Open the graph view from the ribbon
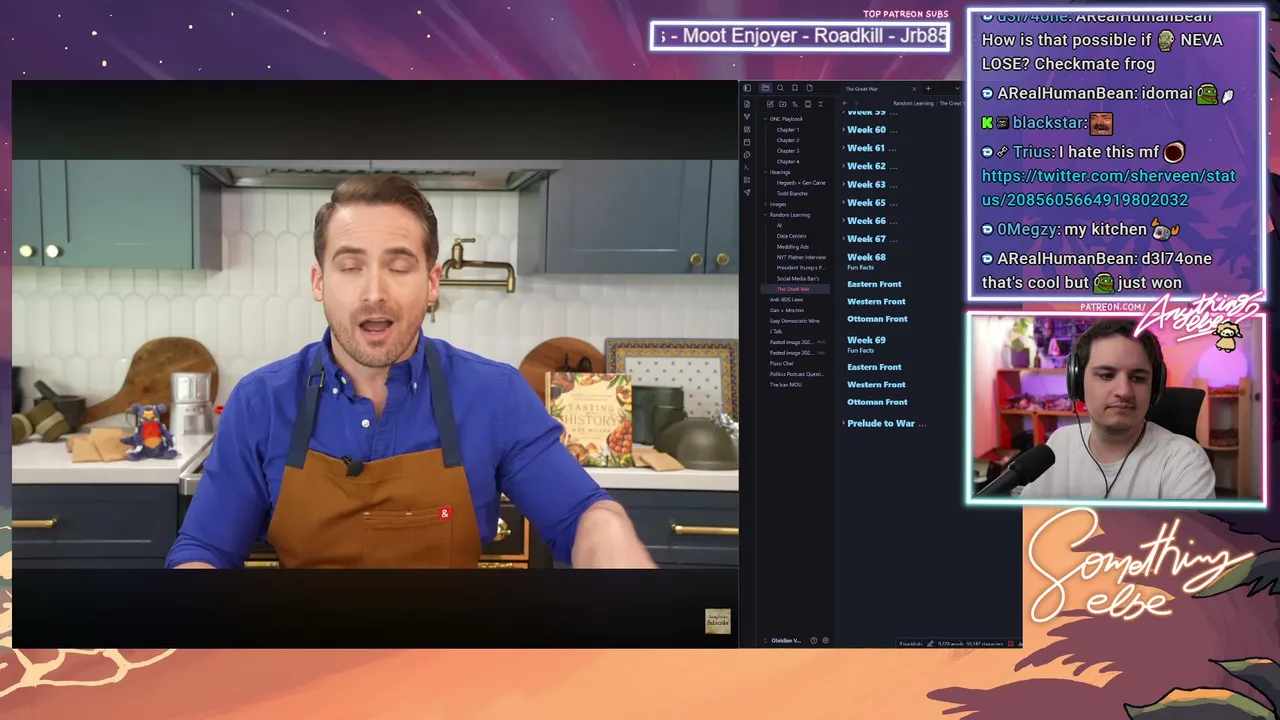Screen dimensions: 1280x720 click(747, 117)
